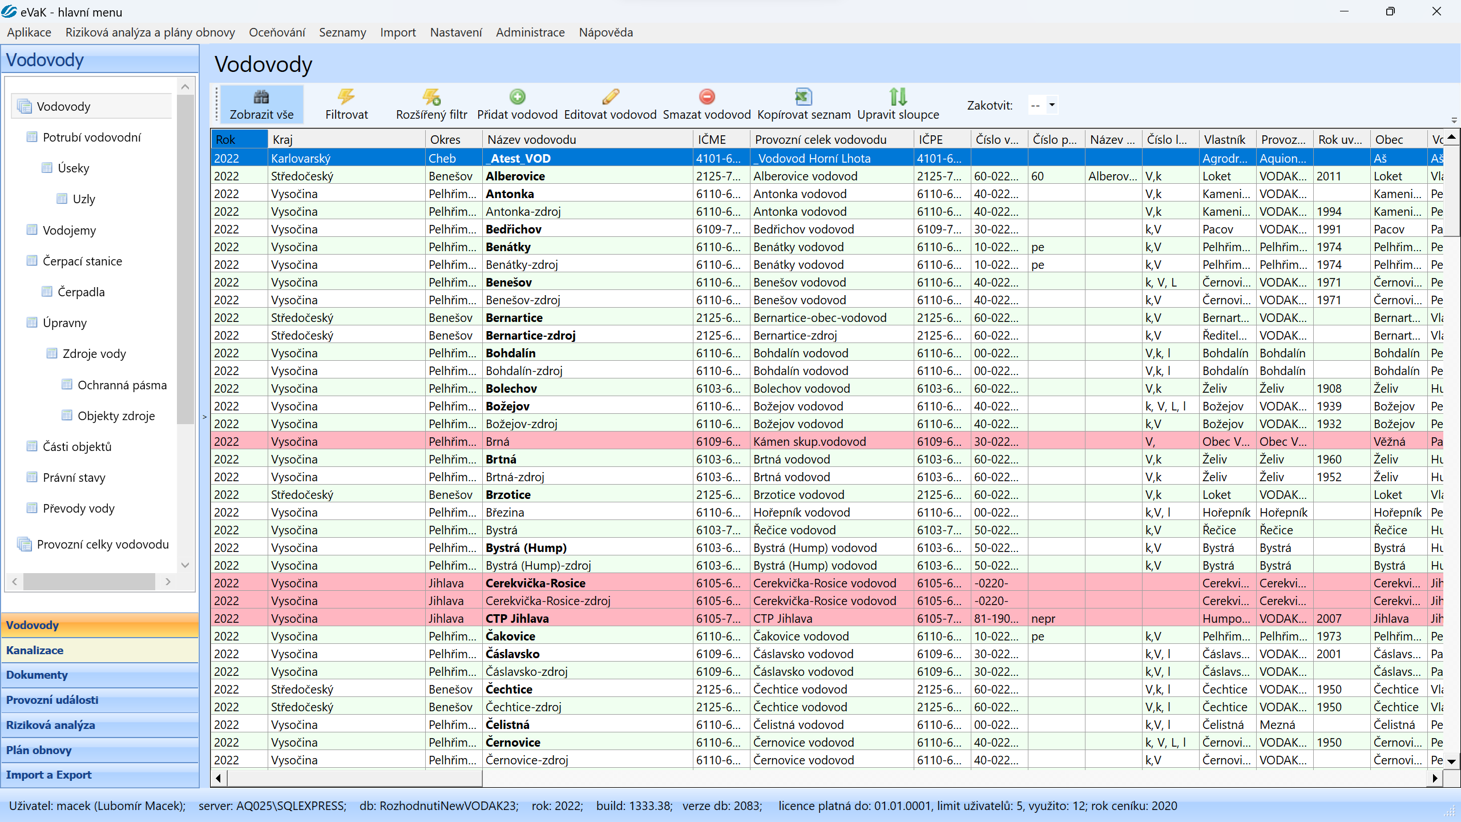Click the Potrubí vodovodní tree icon
1461x822 pixels.
(x=32, y=137)
